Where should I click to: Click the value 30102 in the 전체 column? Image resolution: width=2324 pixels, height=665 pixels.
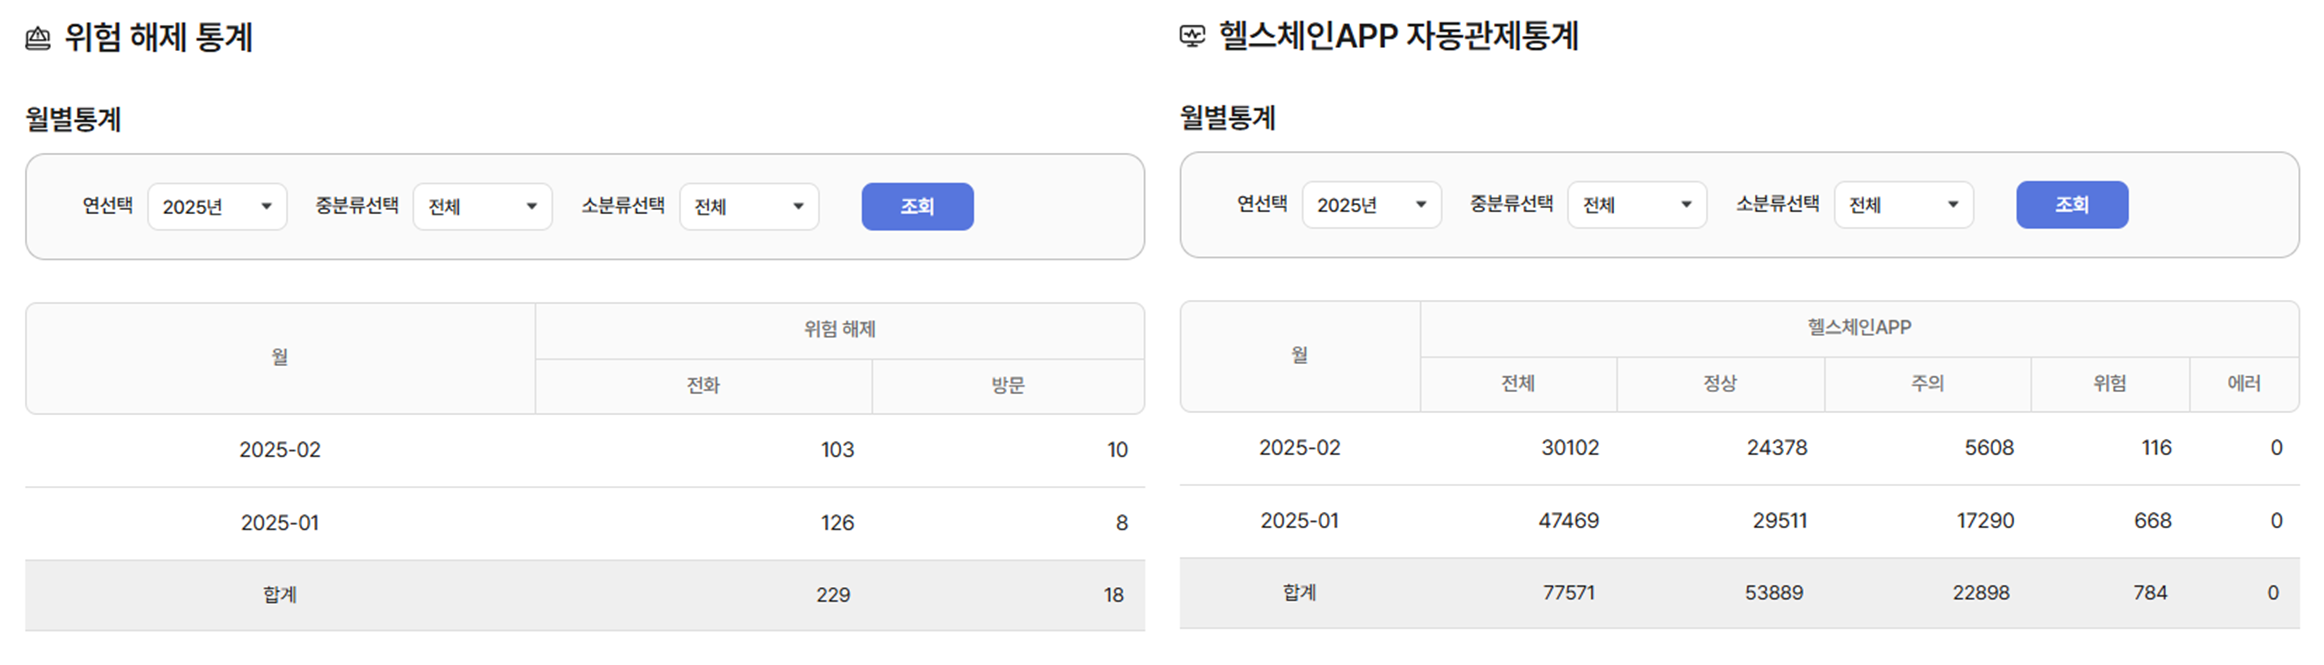(x=1570, y=448)
